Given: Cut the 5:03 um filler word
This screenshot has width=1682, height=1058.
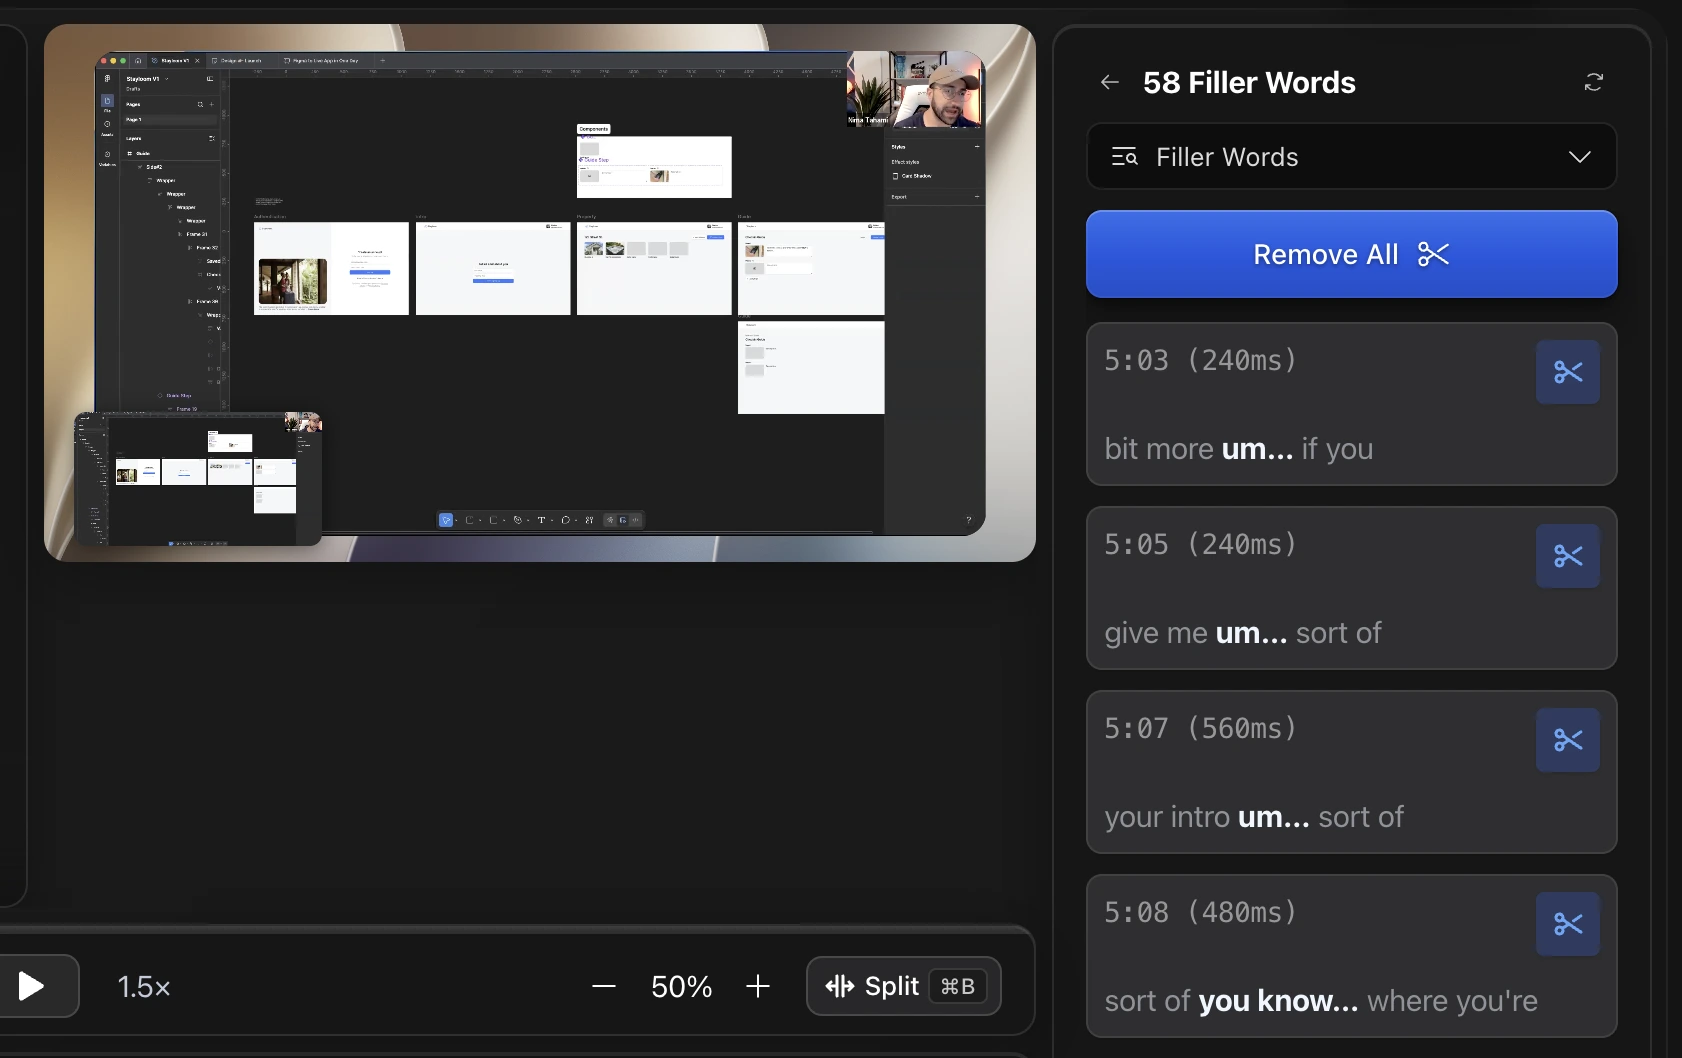Looking at the screenshot, I should click(1568, 372).
